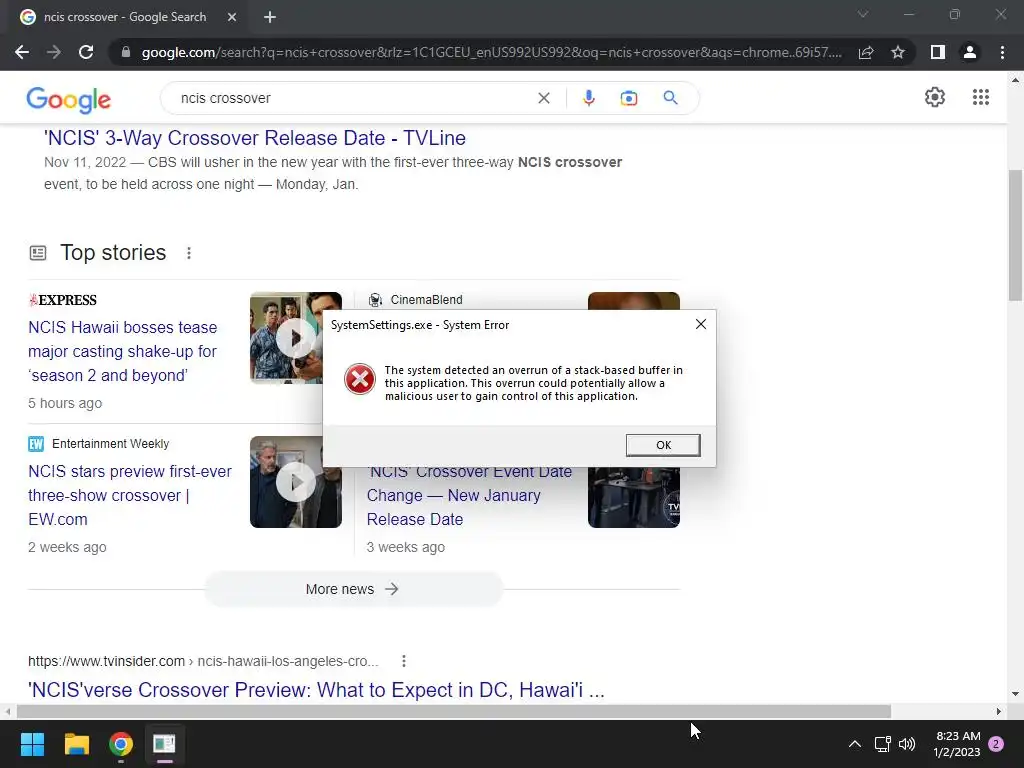The width and height of the screenshot is (1024, 768).
Task: Open options dots next to tvinsider result
Action: pos(404,661)
